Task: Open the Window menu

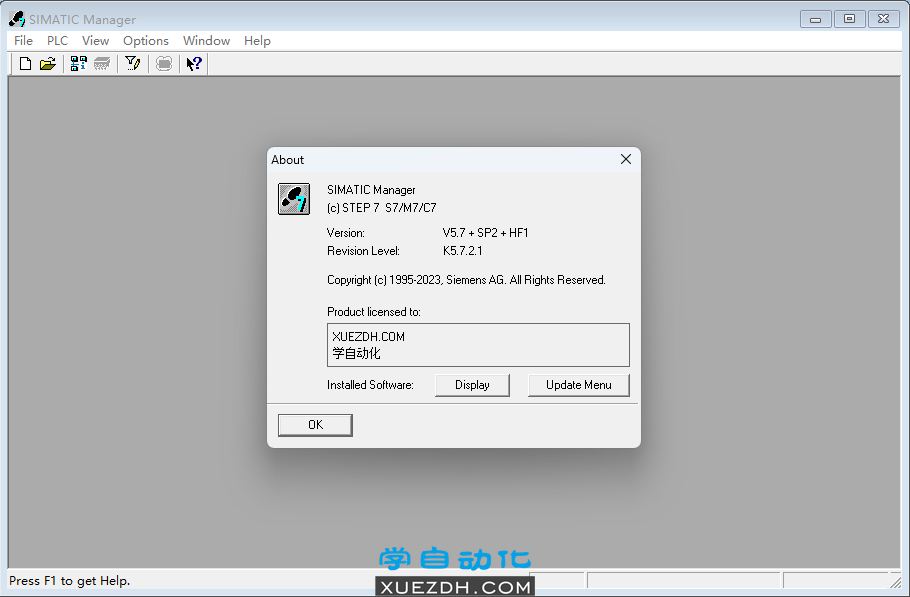Action: [207, 41]
